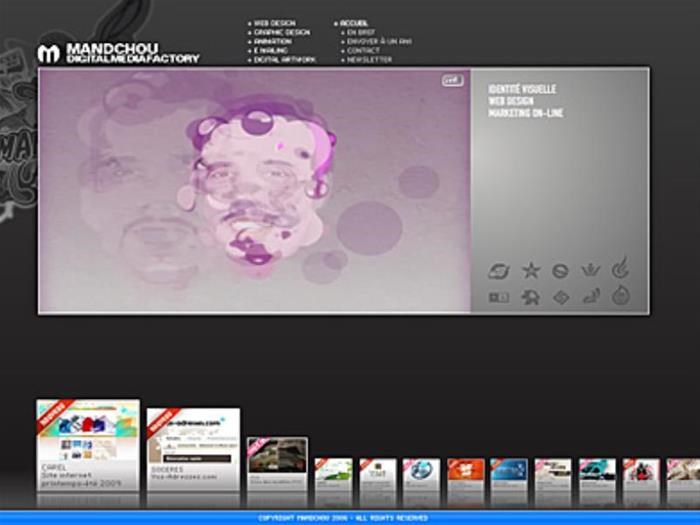
Task: Click the Contact link
Action: [x=363, y=50]
